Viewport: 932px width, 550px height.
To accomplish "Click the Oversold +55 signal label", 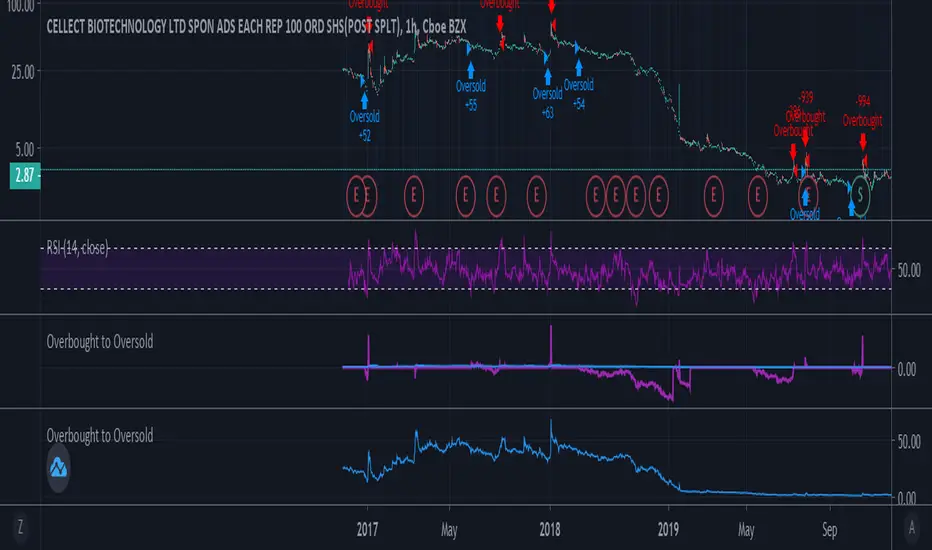I will [471, 95].
